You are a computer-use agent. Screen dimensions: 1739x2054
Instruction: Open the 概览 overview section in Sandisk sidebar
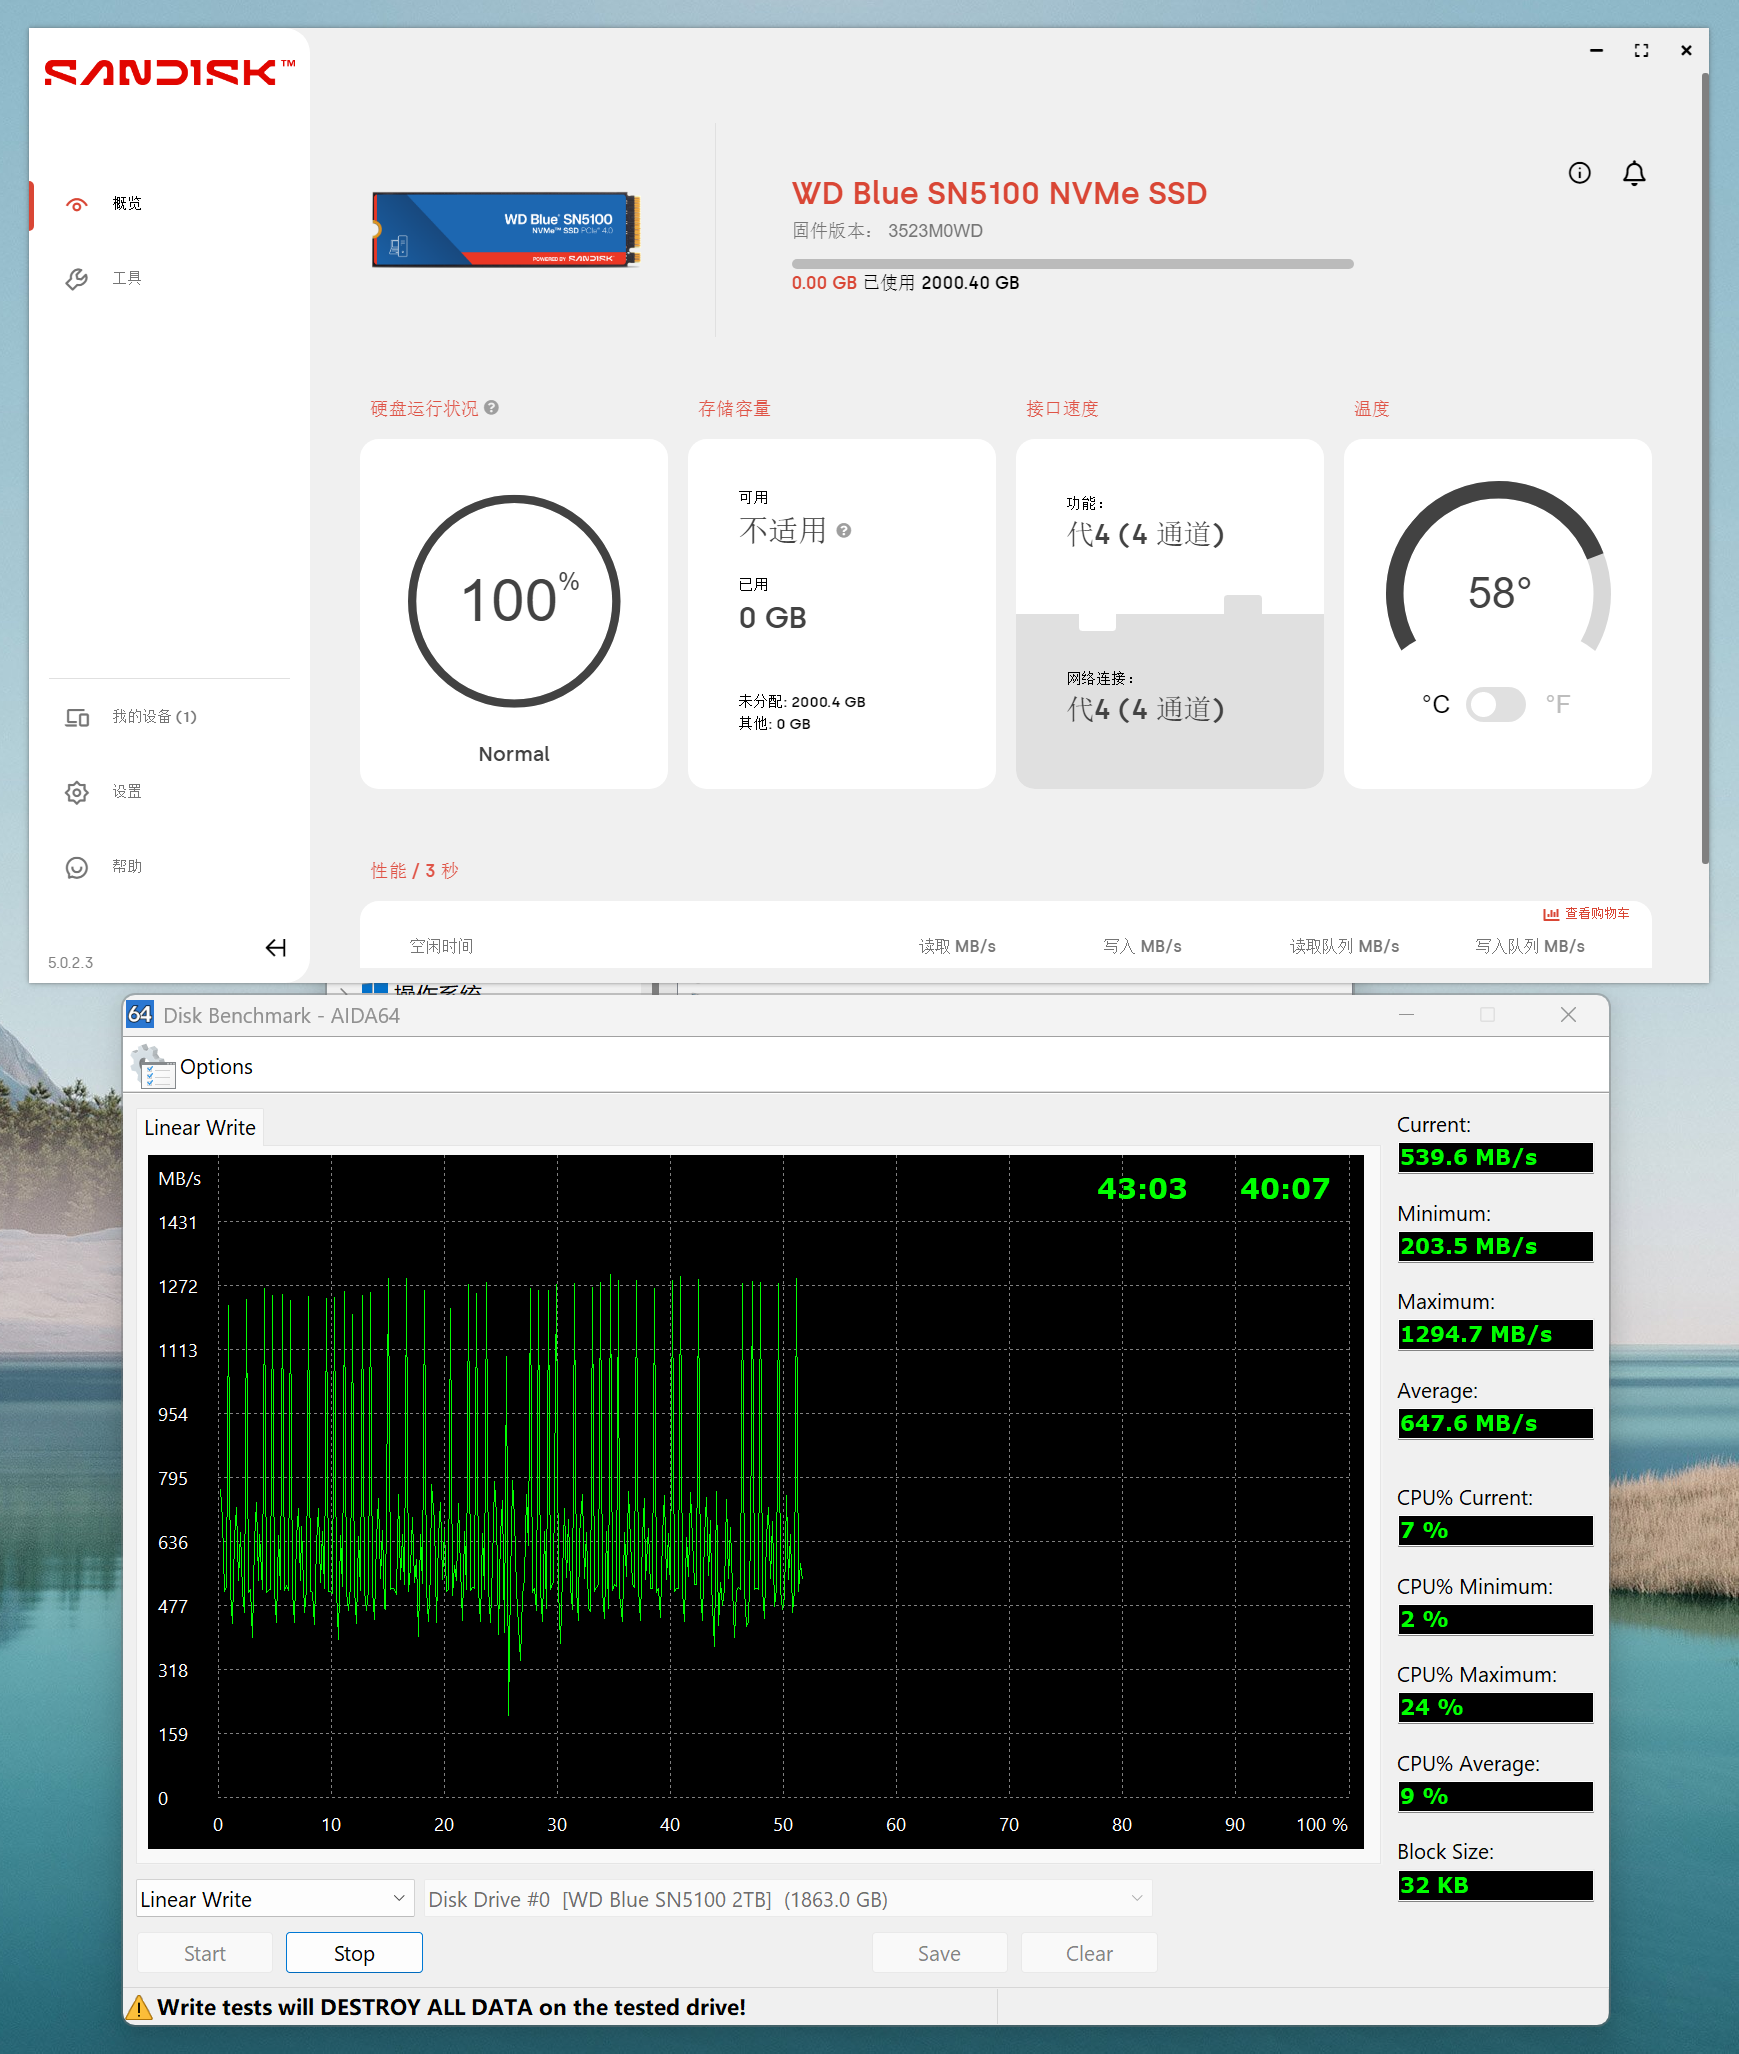click(127, 203)
